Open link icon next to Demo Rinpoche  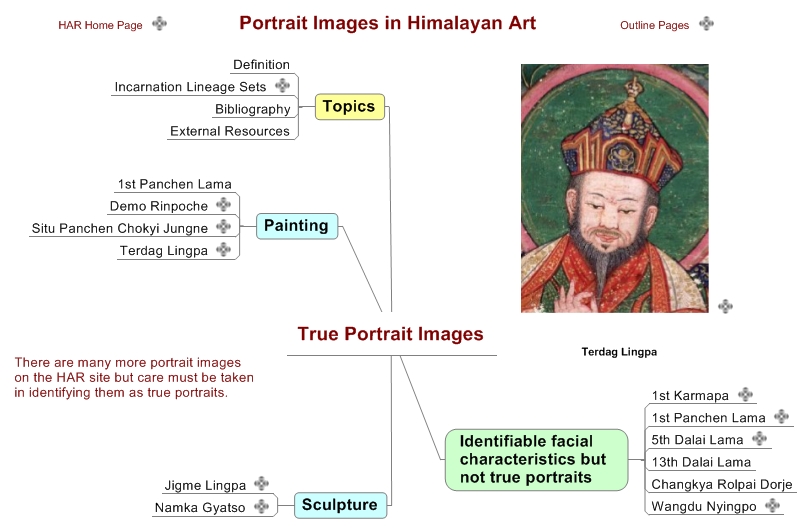[x=223, y=205]
